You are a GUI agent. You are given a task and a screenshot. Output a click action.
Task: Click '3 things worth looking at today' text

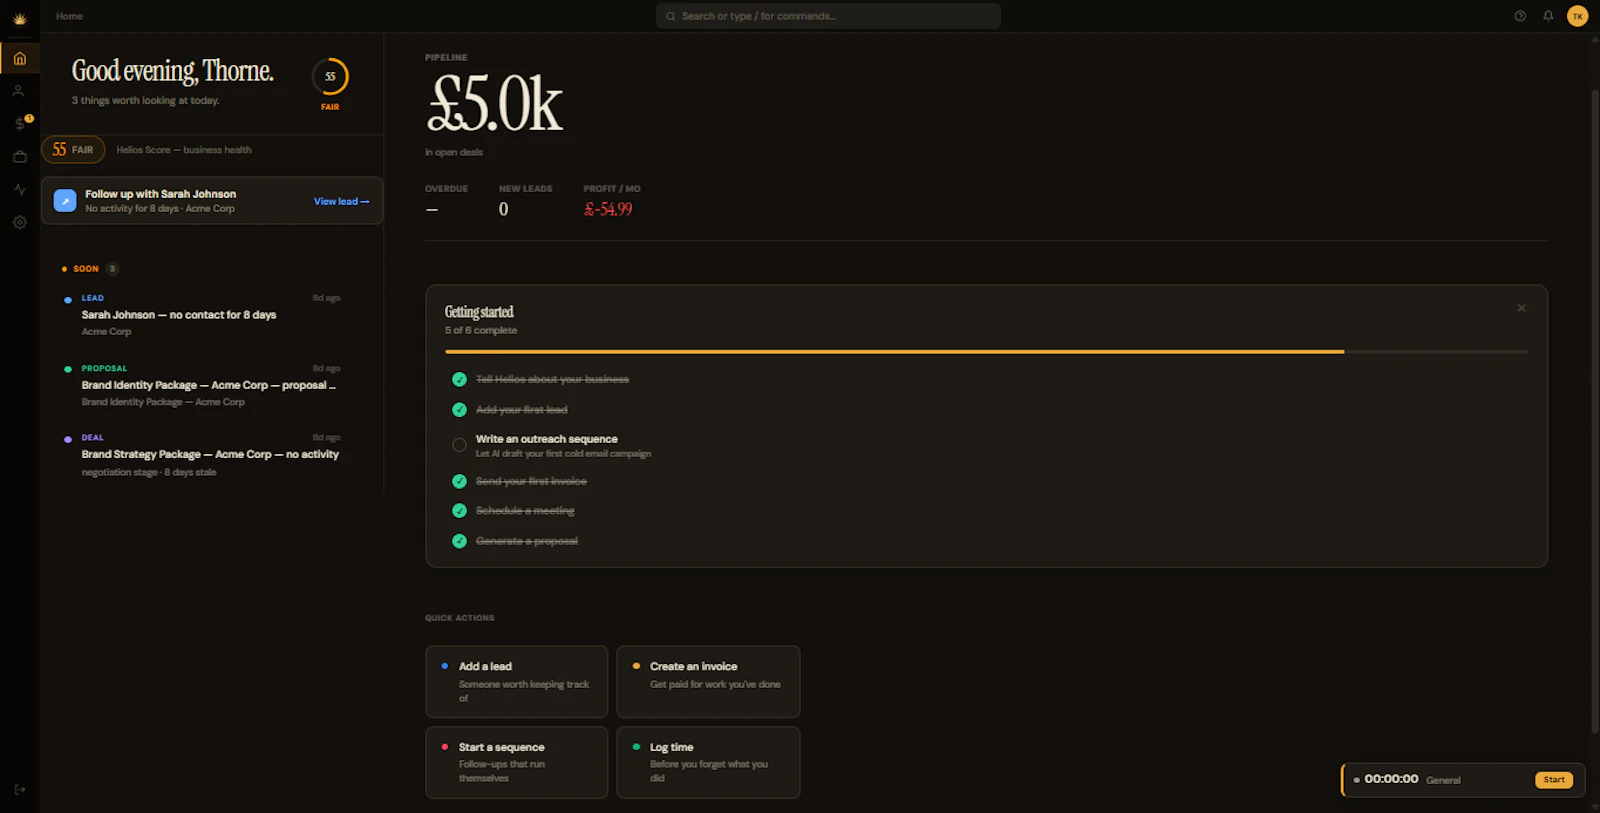point(145,101)
